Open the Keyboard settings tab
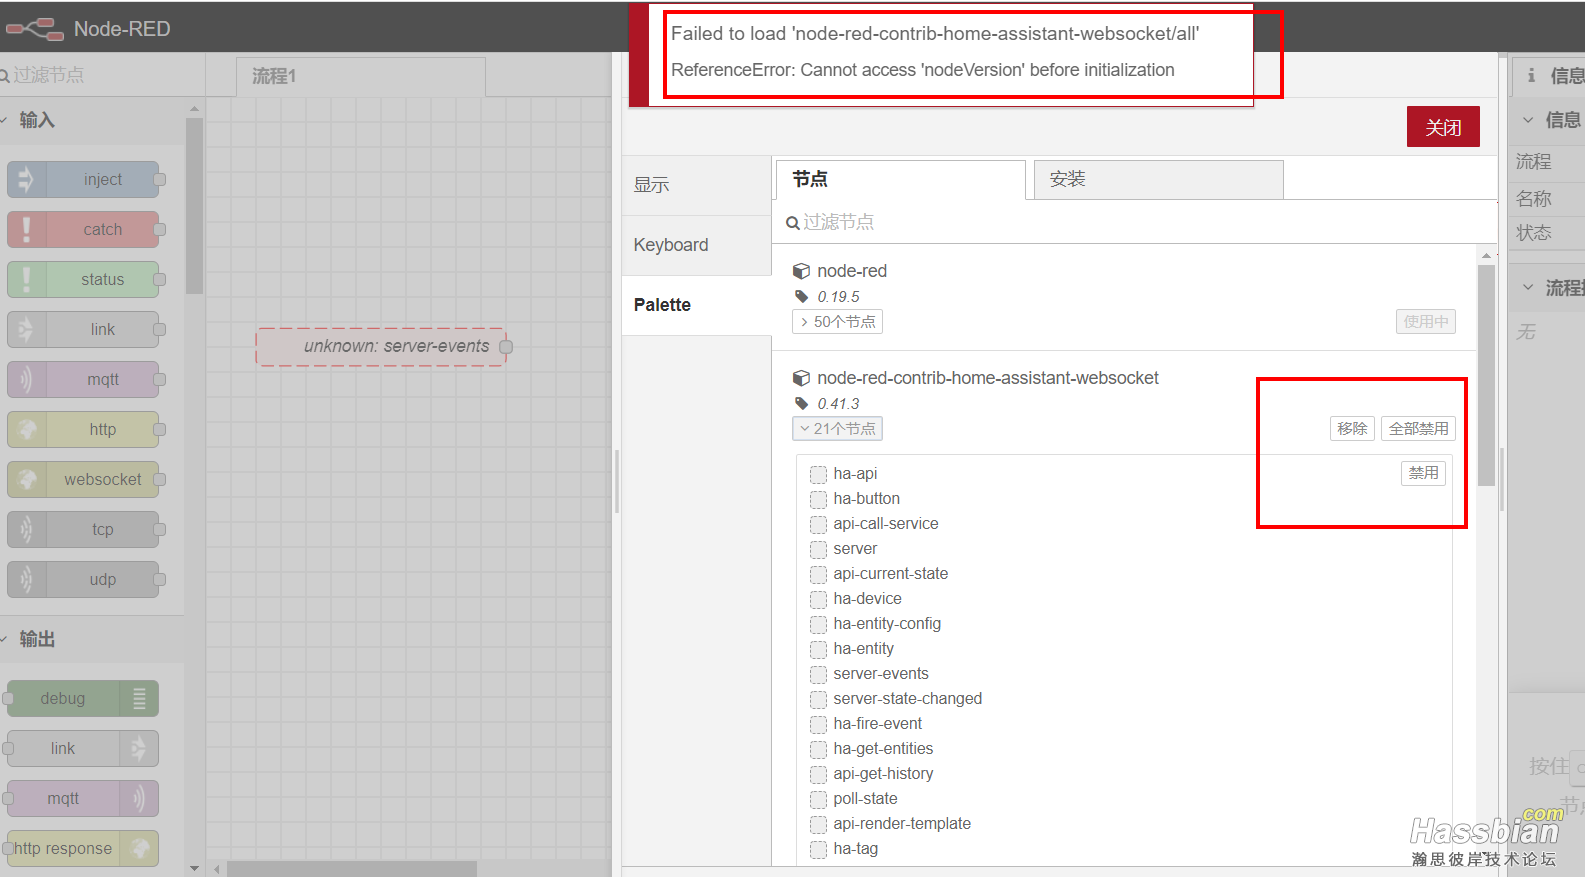1585x877 pixels. click(x=696, y=245)
